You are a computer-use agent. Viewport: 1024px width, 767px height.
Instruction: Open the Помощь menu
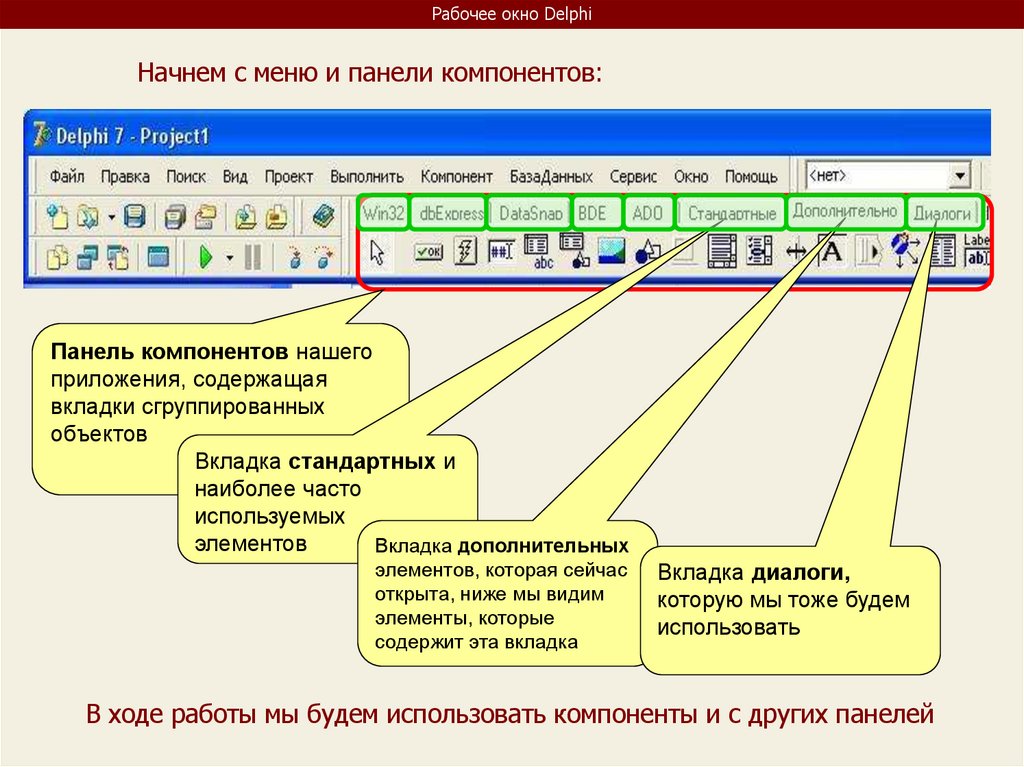(751, 176)
